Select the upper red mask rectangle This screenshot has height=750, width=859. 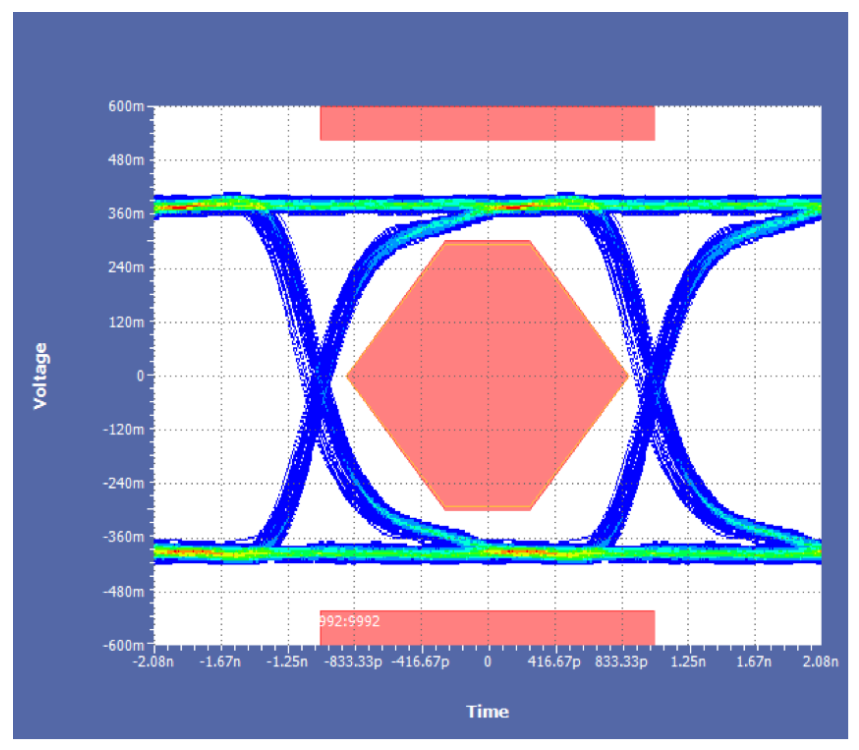(x=487, y=123)
